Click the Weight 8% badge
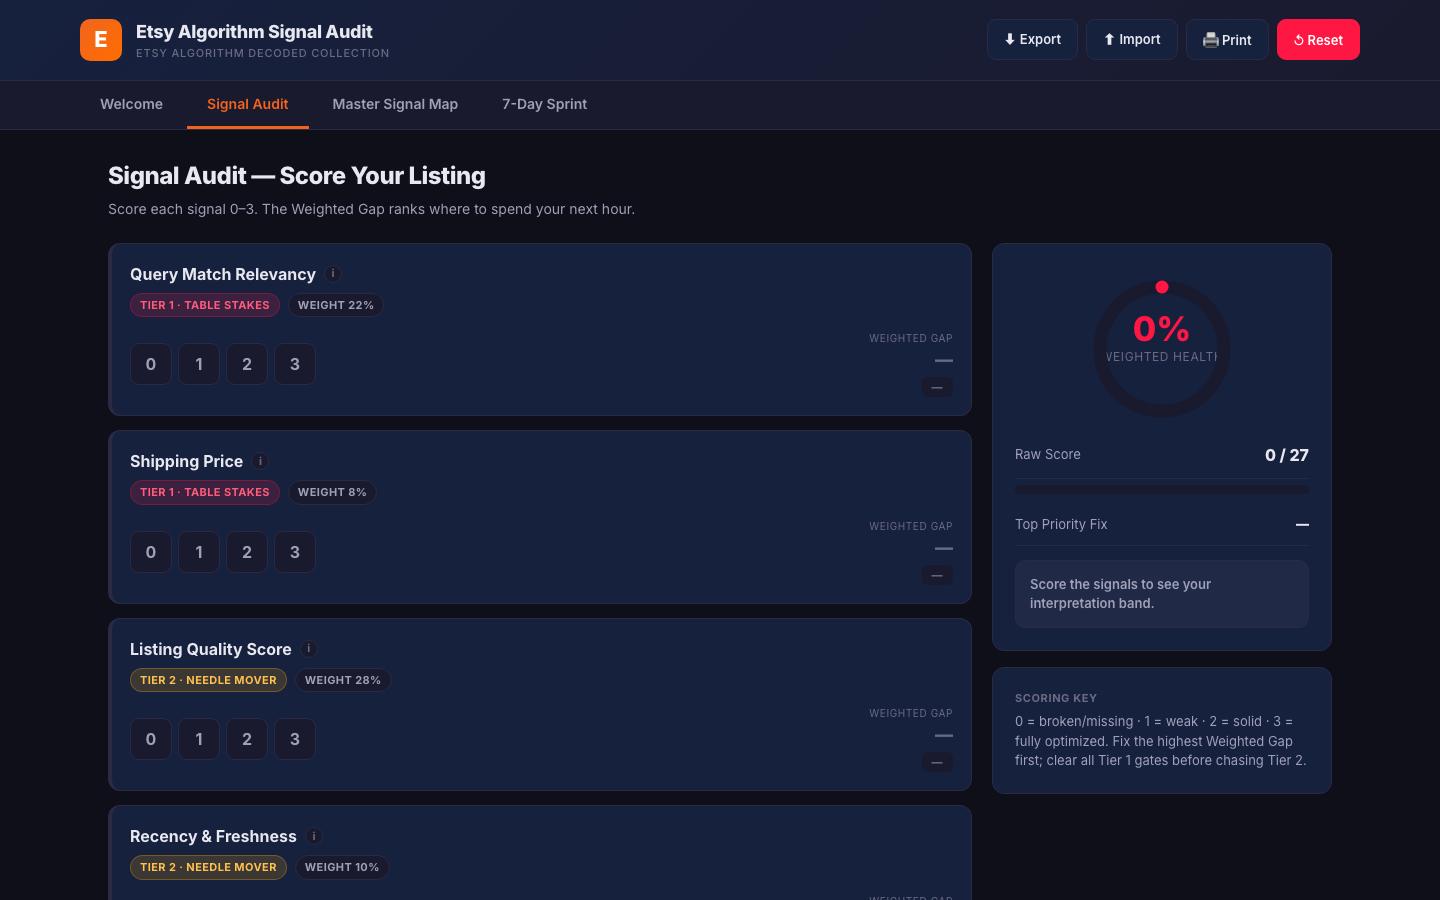 point(332,492)
